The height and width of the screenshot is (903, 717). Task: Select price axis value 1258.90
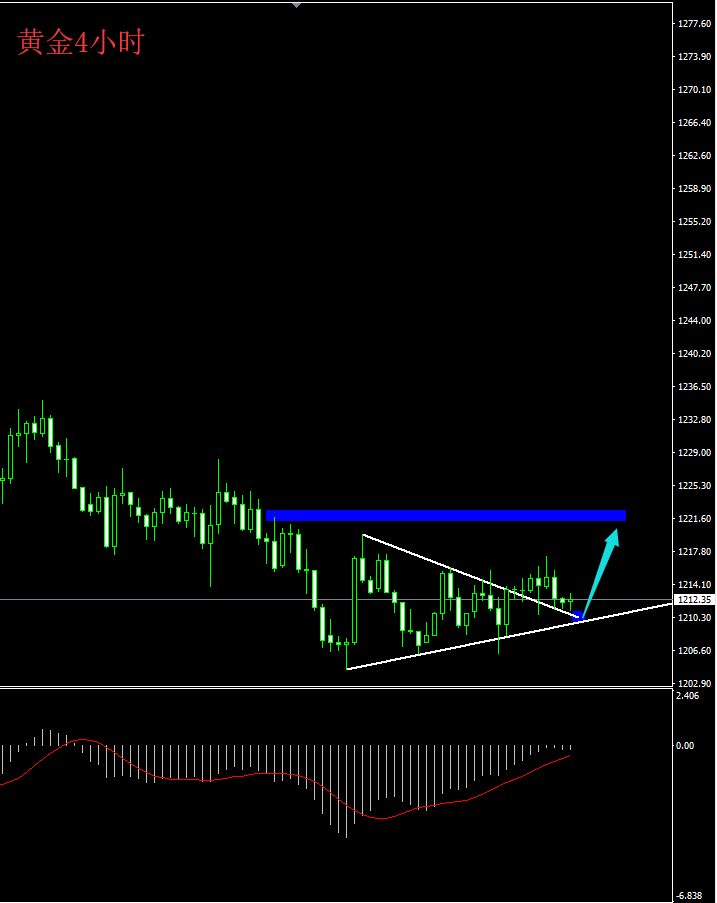click(695, 188)
